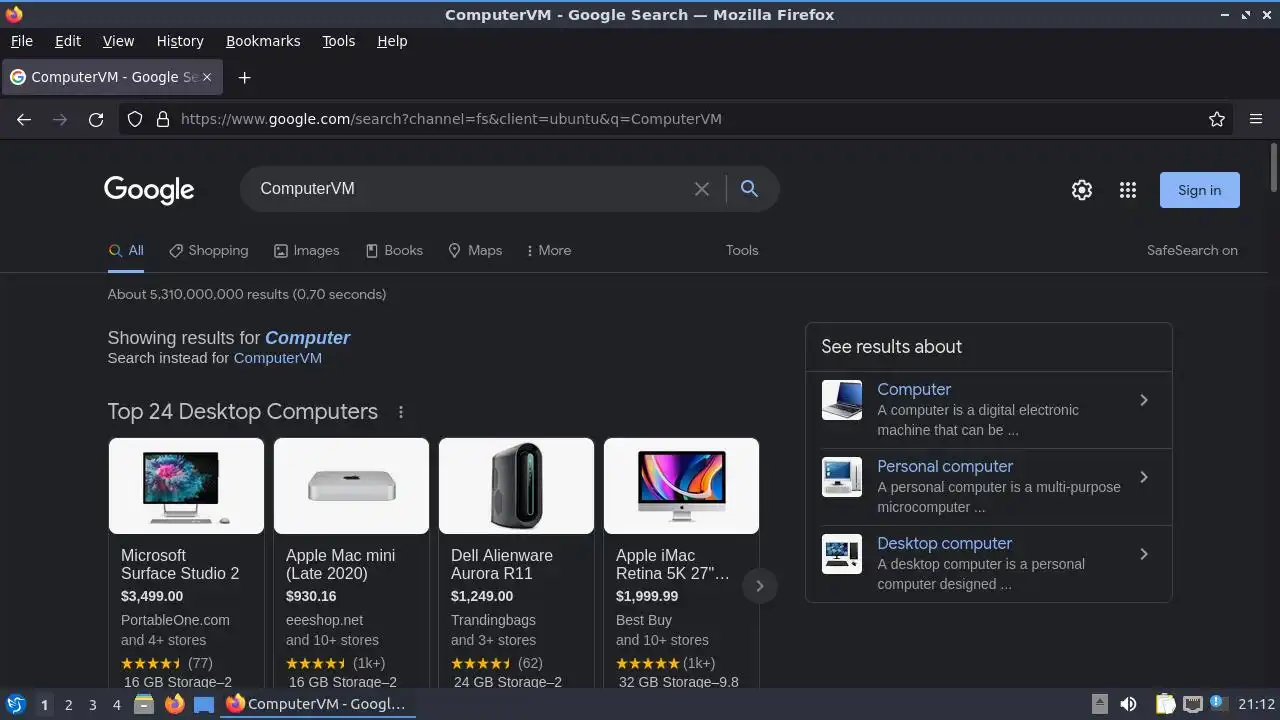The image size is (1280, 720).
Task: Reload the current page
Action: click(96, 119)
